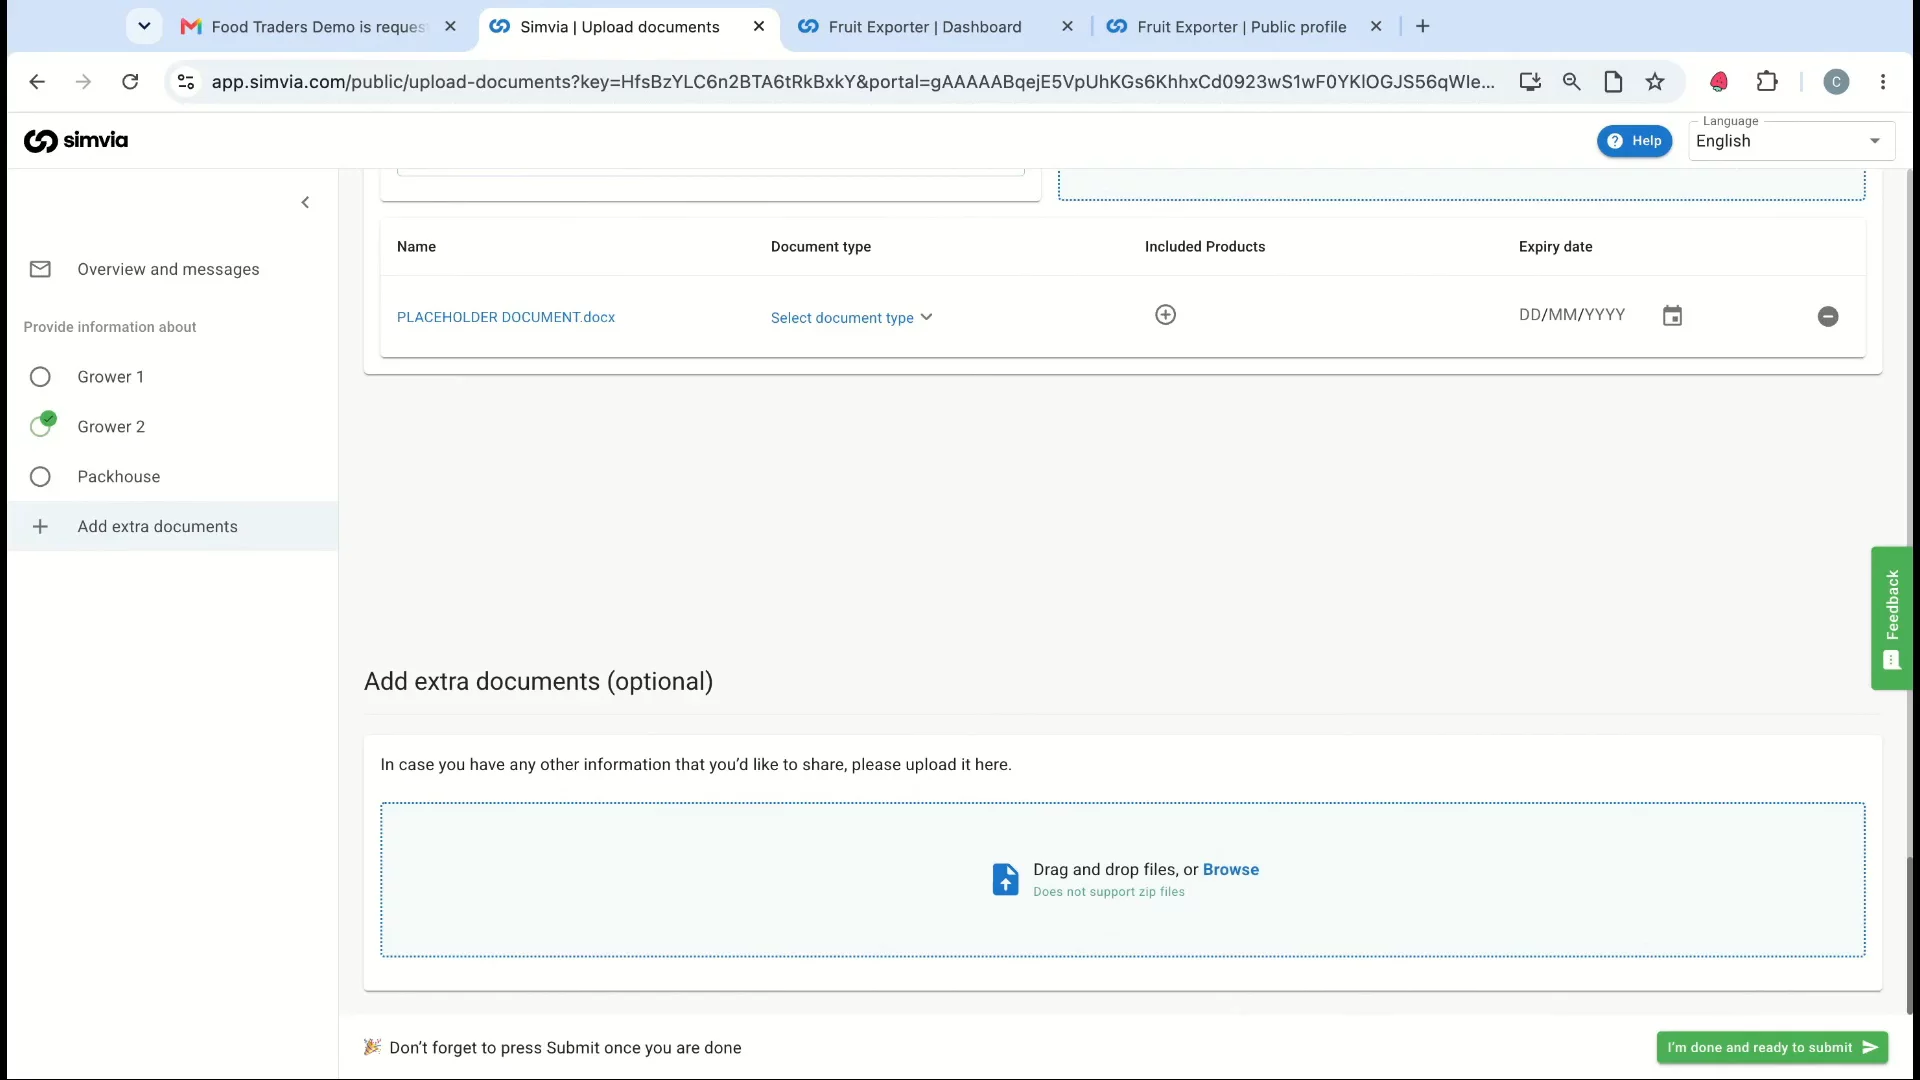The height and width of the screenshot is (1080, 1920).
Task: Select Simvia Upload documents tab
Action: click(x=619, y=27)
